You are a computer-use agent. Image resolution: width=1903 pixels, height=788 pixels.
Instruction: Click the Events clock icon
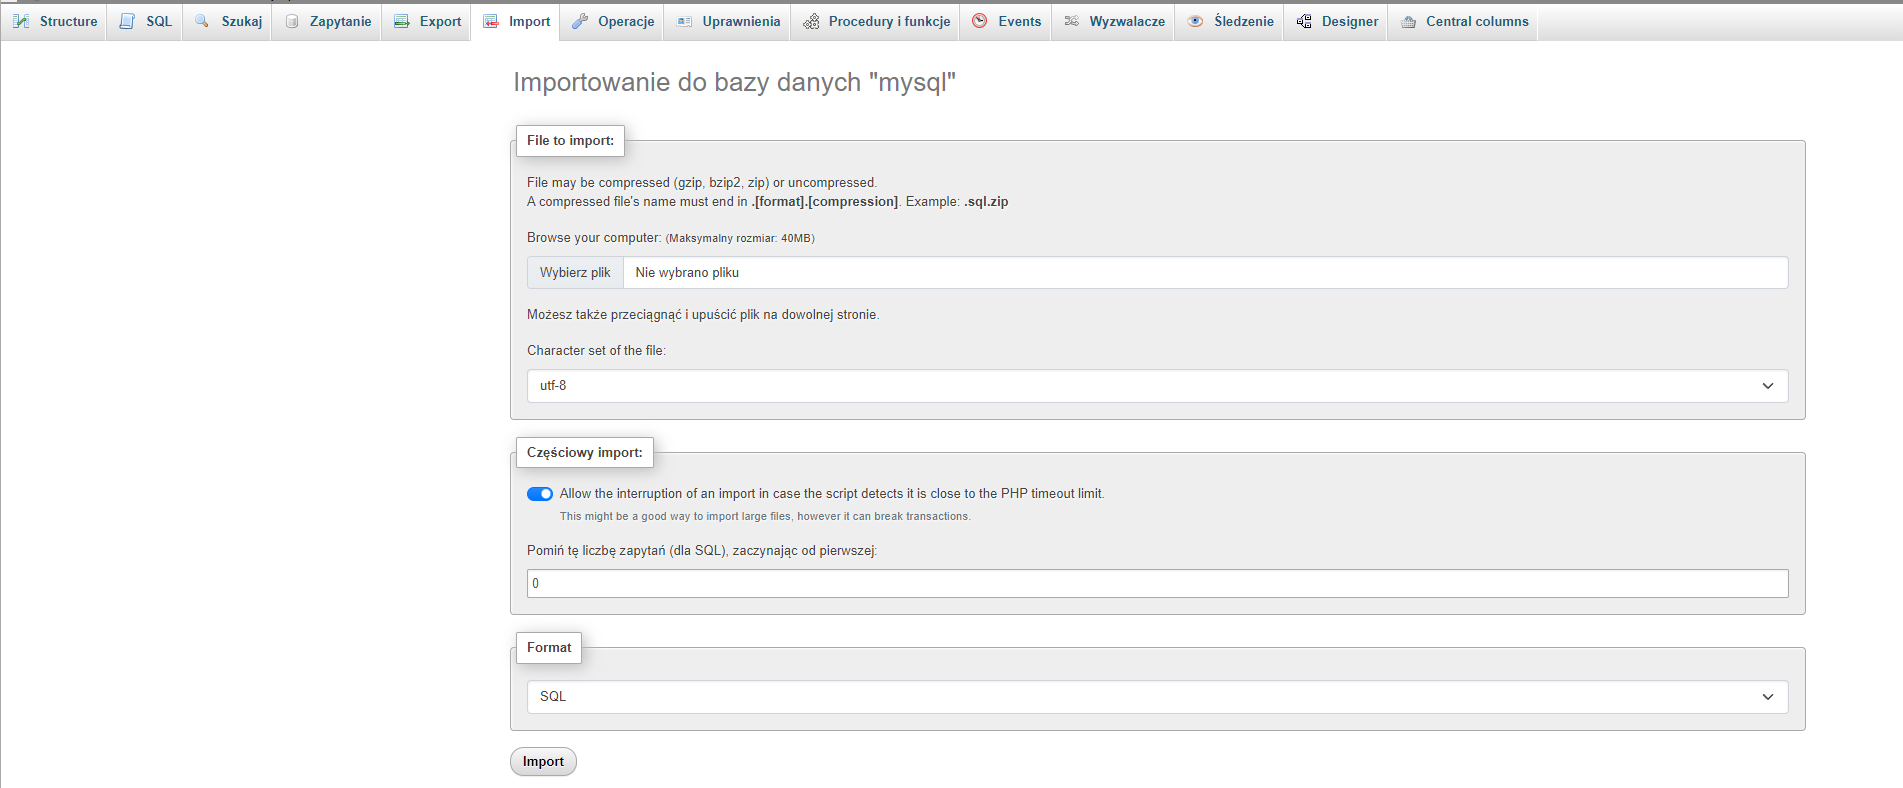point(980,21)
